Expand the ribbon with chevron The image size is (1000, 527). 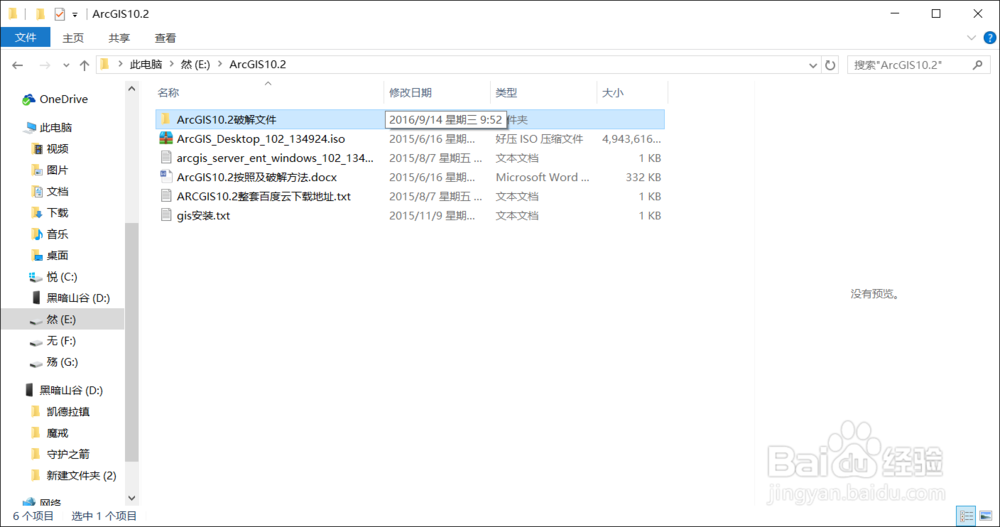[x=971, y=38]
